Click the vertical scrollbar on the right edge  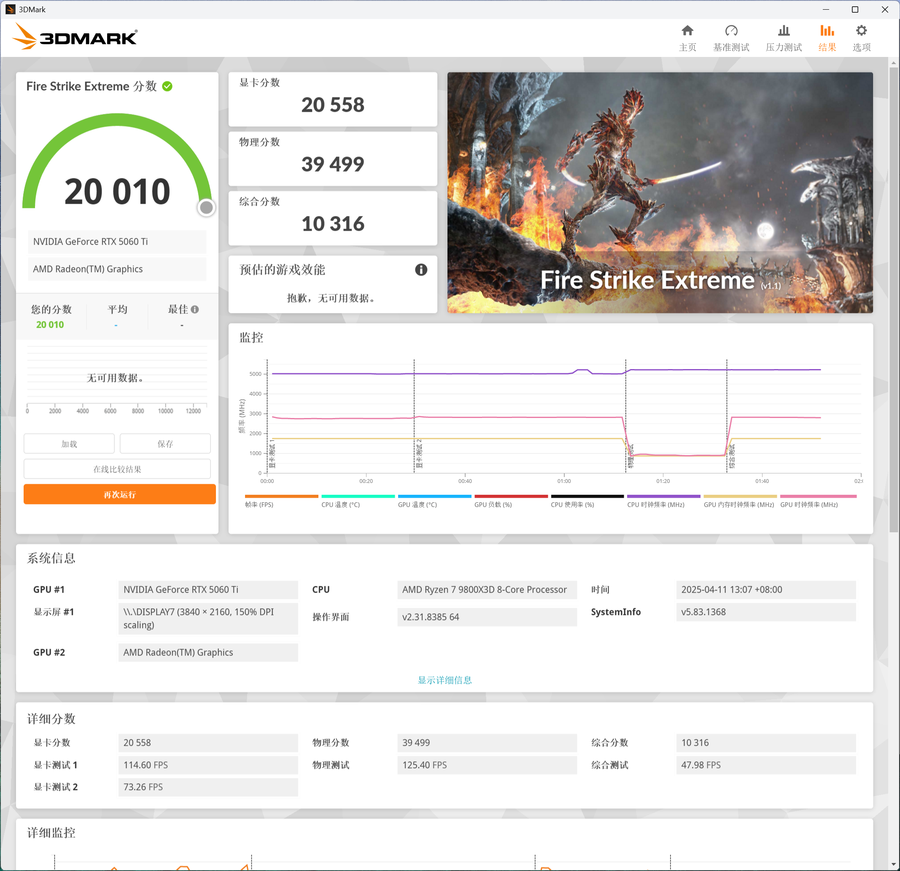click(894, 299)
